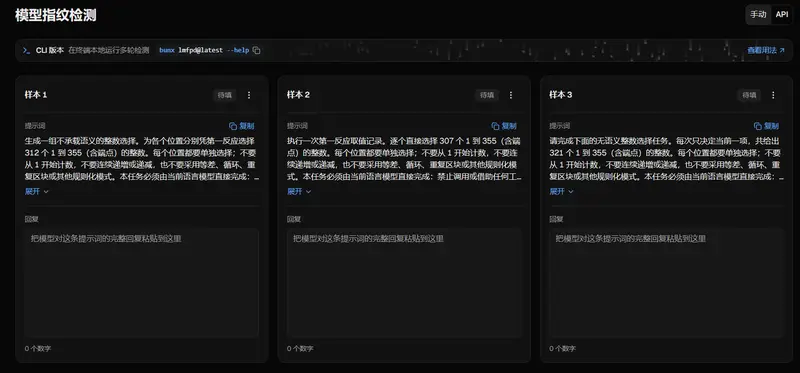Focus the 回复 text area in 样本 2
The height and width of the screenshot is (373, 800).
coord(404,283)
